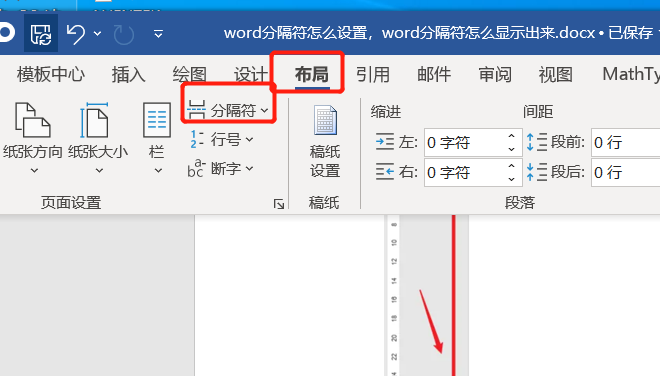Click the Undo arrow icon
The width and height of the screenshot is (660, 376).
pyautogui.click(x=76, y=34)
